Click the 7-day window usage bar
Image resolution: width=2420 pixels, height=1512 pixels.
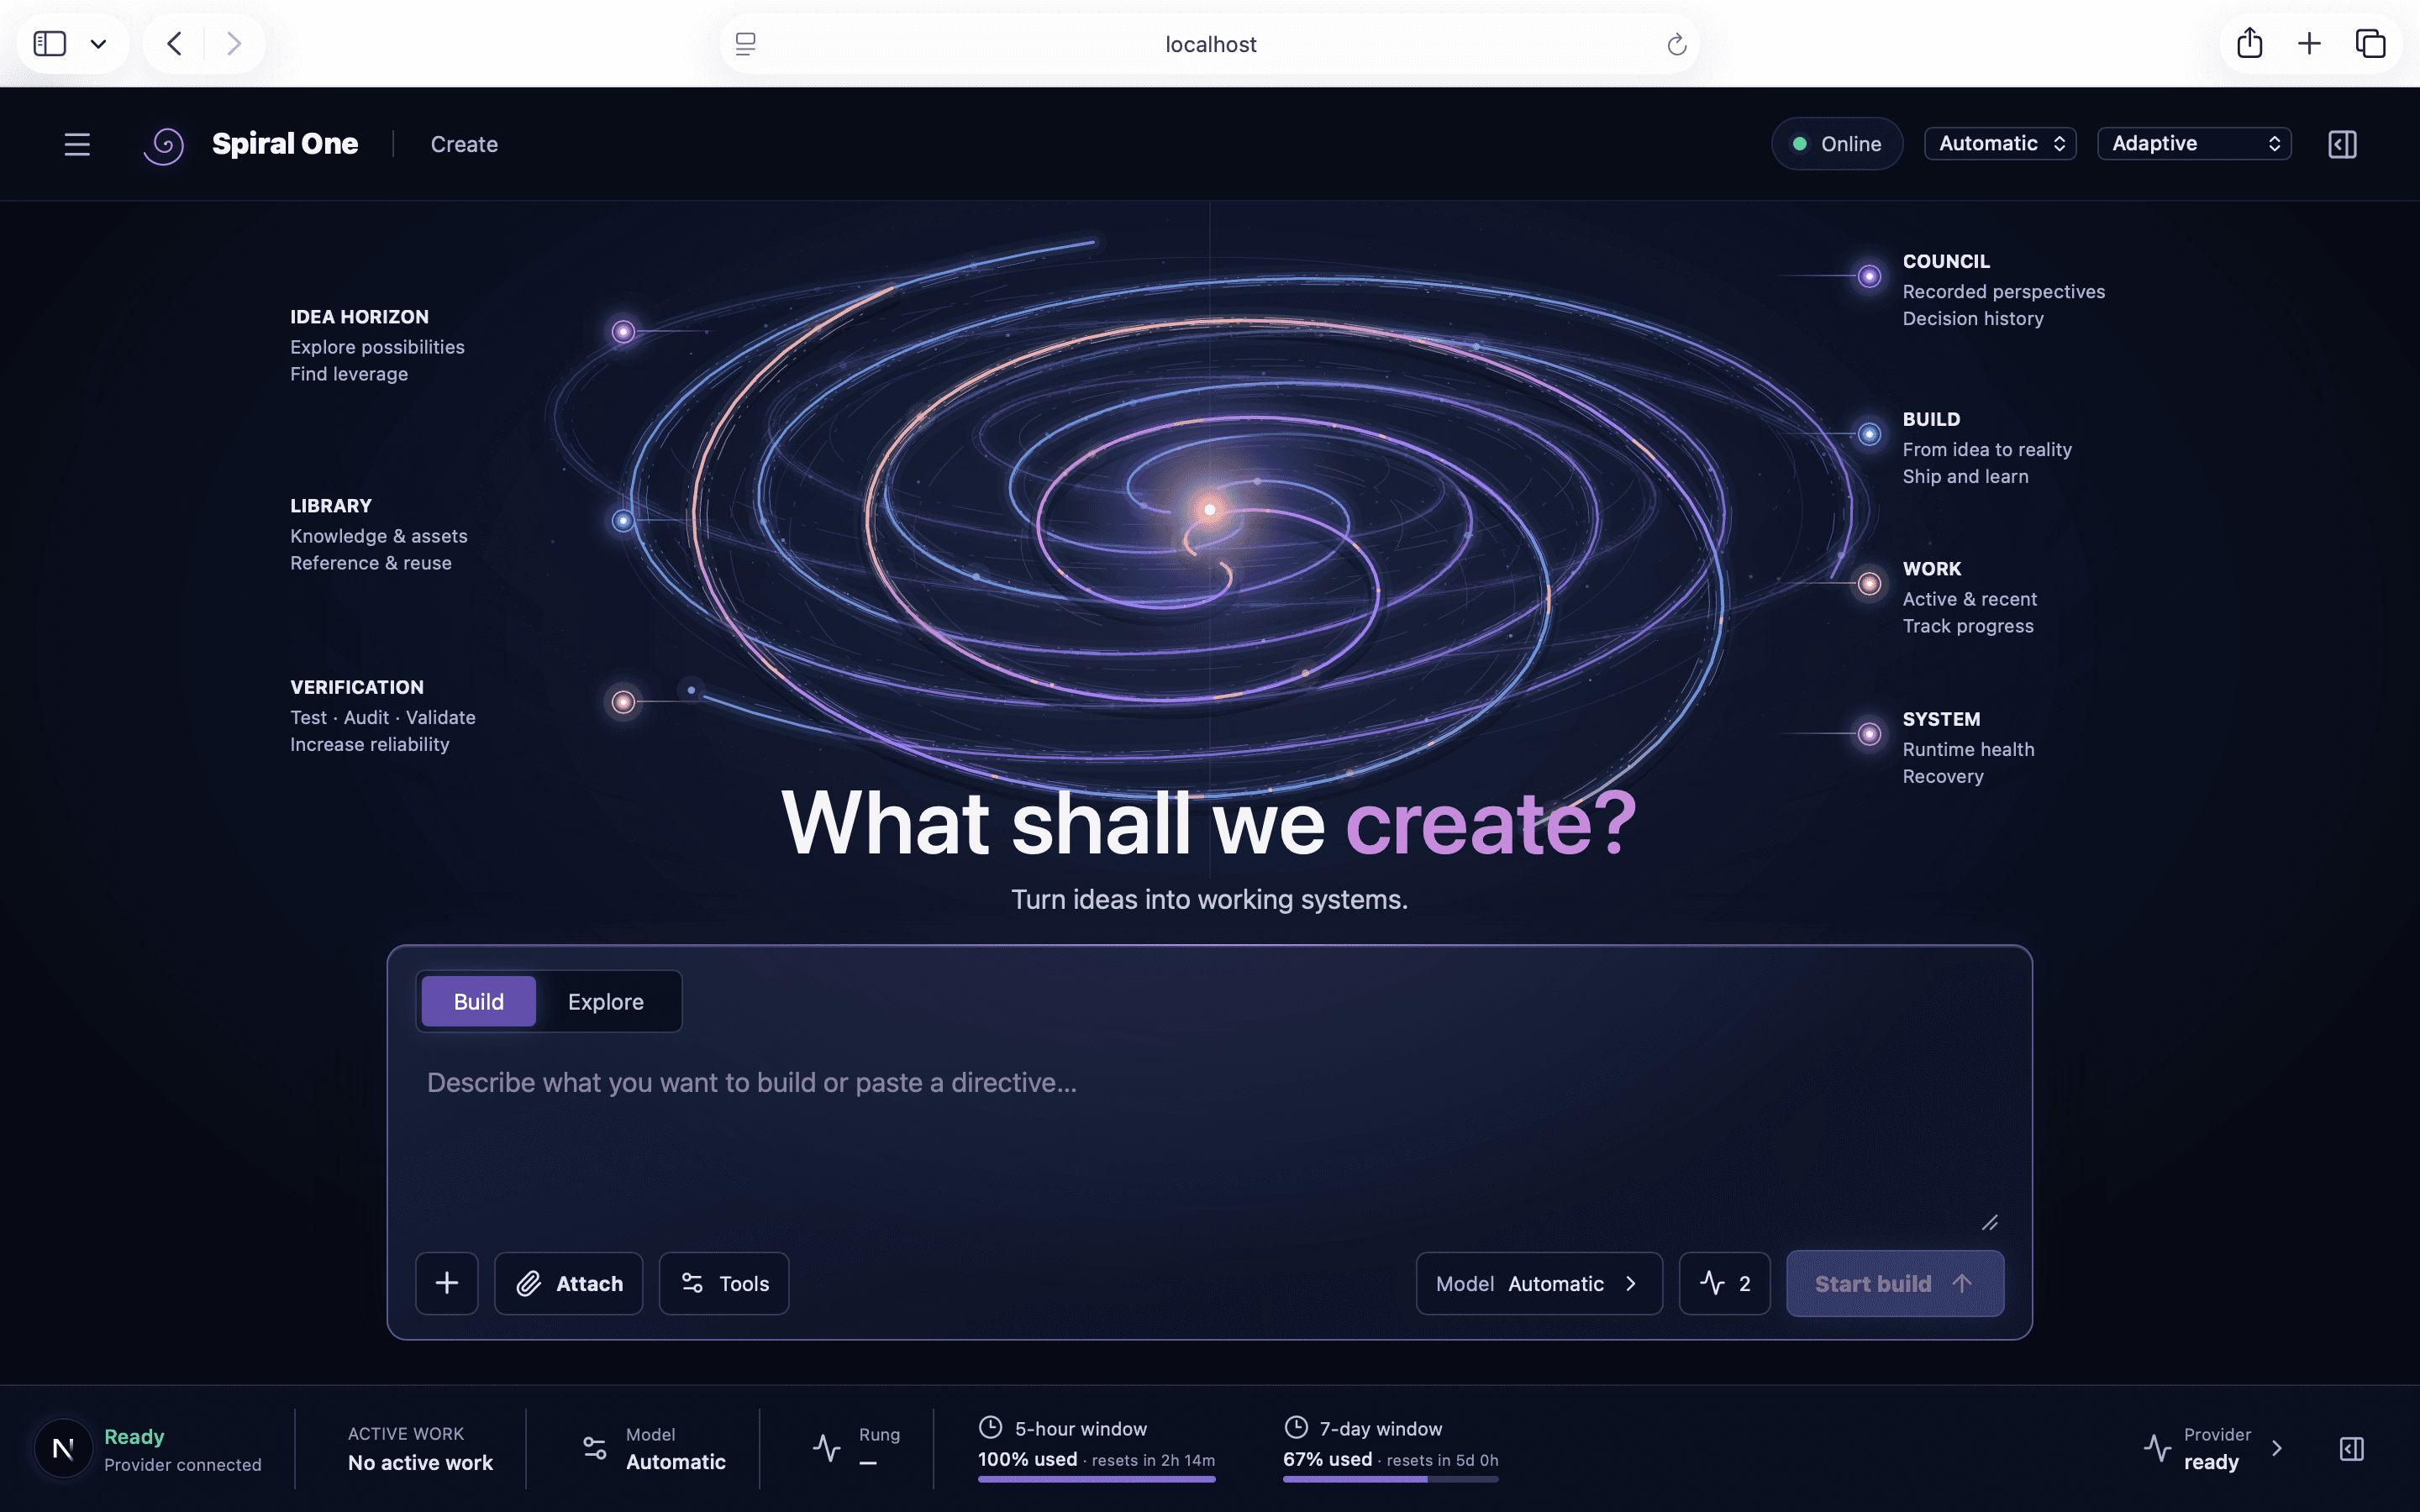click(x=1391, y=1479)
